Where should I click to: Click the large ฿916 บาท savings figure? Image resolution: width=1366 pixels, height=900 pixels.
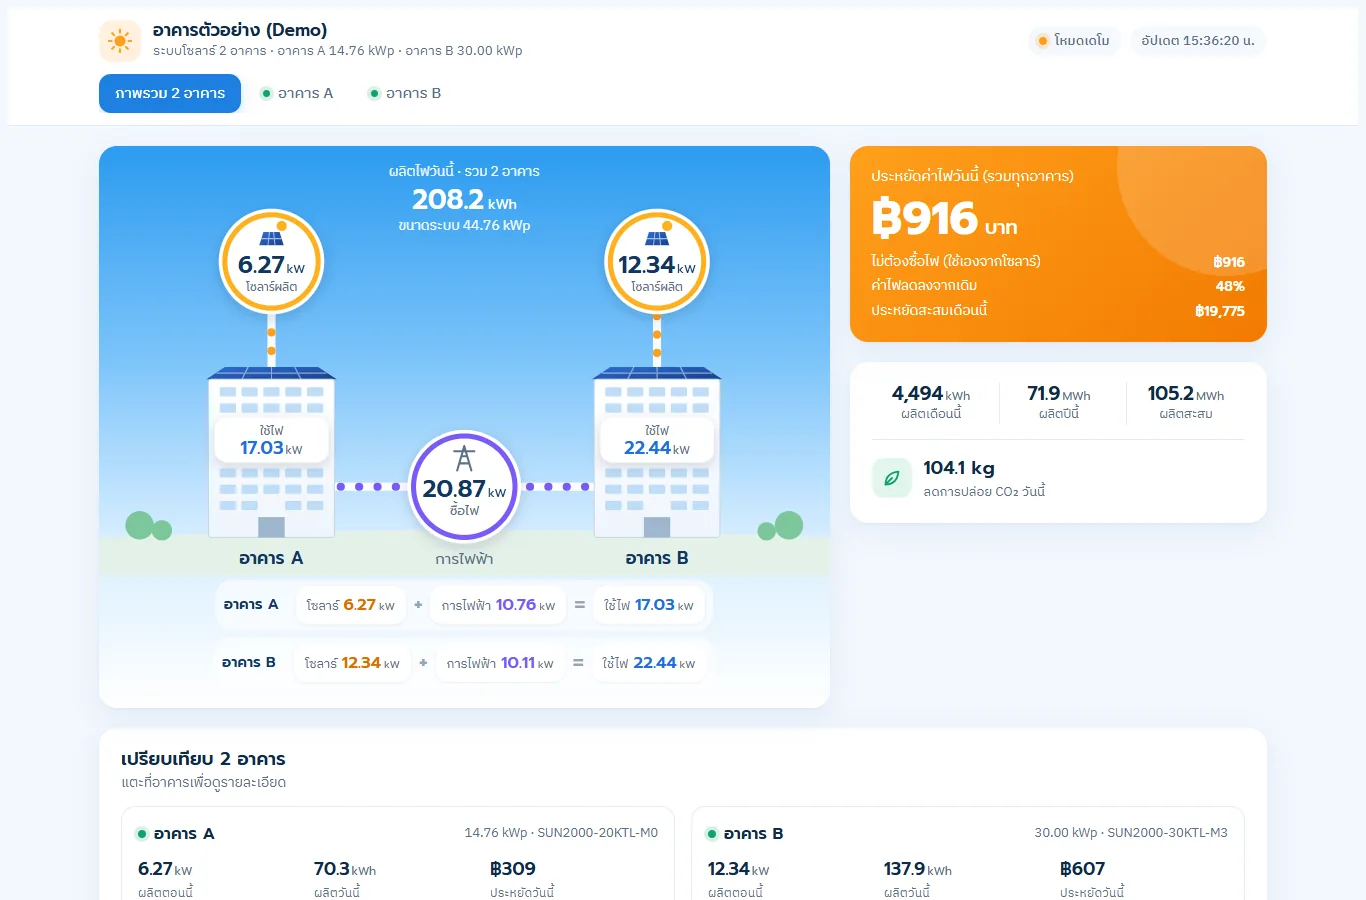[x=944, y=218]
